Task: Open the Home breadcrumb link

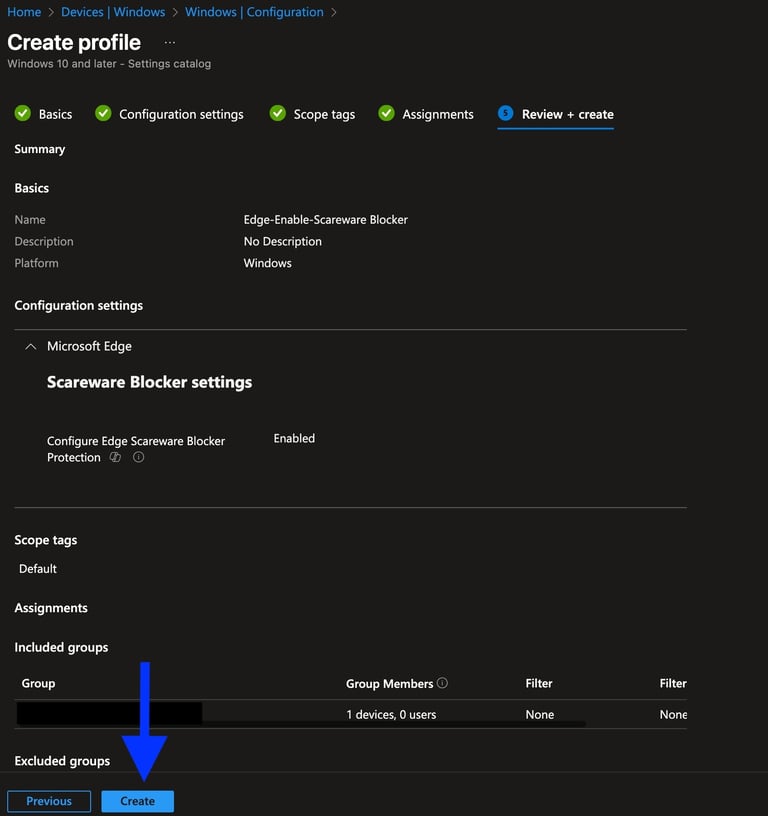Action: point(24,12)
